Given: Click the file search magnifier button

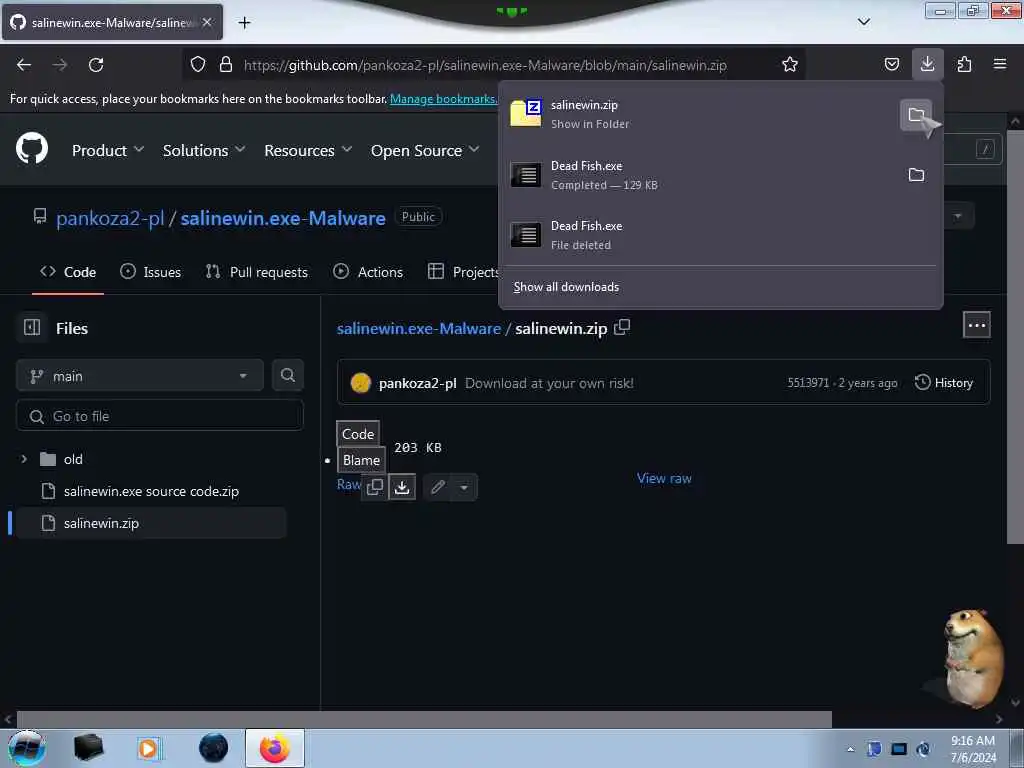Looking at the screenshot, I should pyautogui.click(x=287, y=375).
